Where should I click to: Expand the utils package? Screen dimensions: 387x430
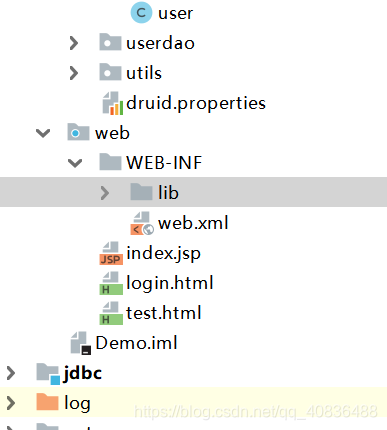74,73
